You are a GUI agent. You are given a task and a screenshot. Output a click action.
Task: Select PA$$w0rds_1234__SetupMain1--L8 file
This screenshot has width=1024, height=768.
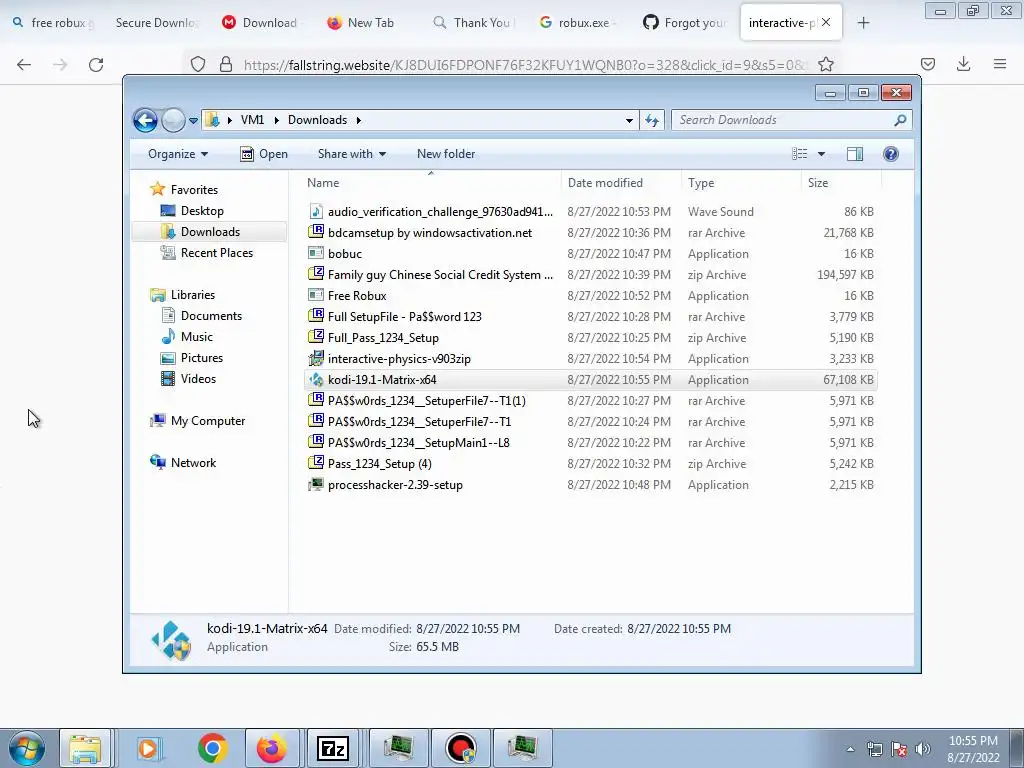[419, 443]
